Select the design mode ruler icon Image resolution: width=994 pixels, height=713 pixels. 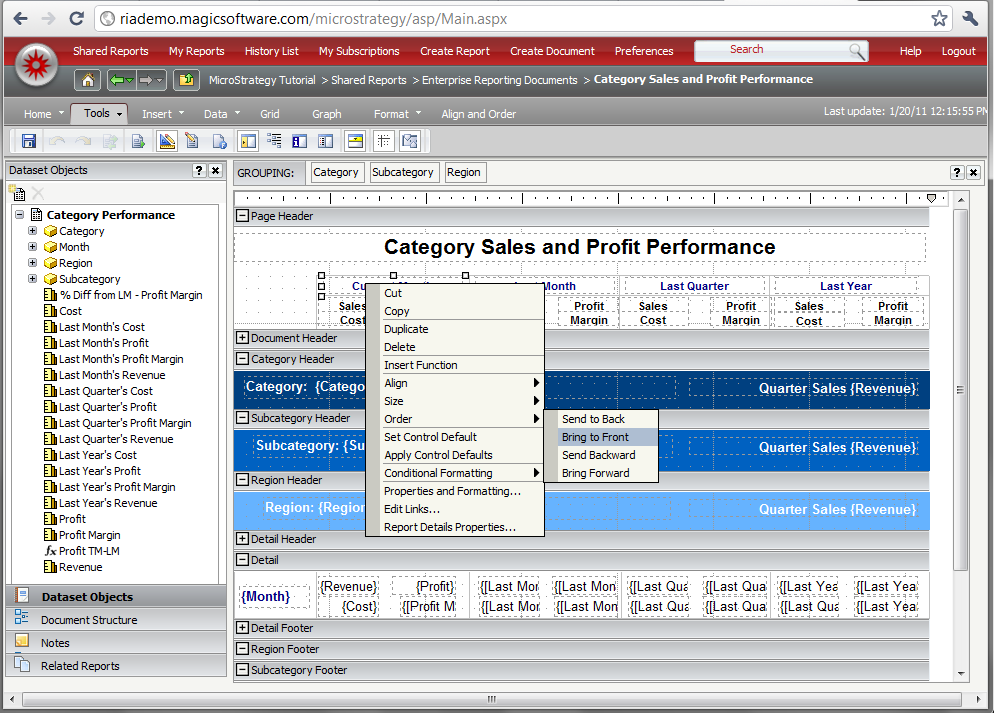tap(166, 141)
